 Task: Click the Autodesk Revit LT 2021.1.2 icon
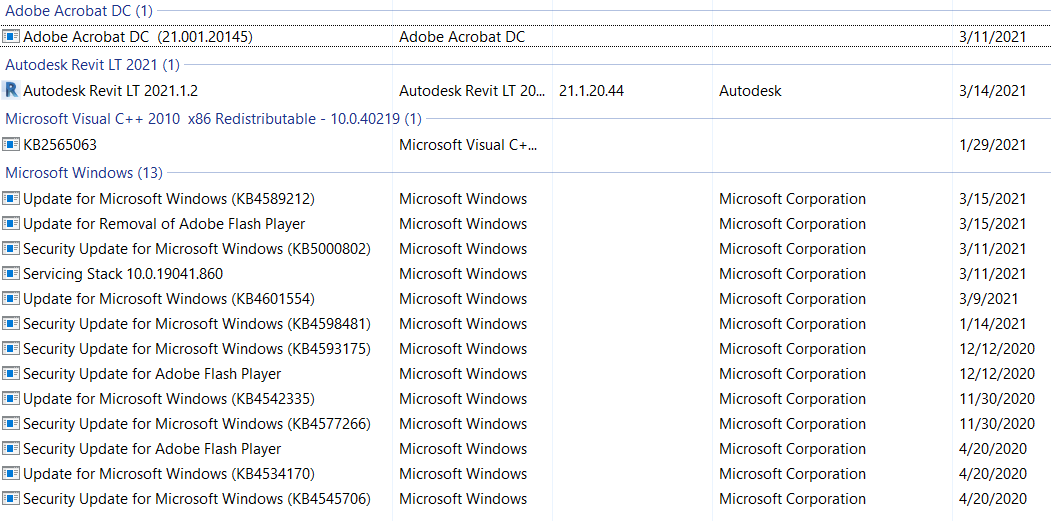point(12,91)
